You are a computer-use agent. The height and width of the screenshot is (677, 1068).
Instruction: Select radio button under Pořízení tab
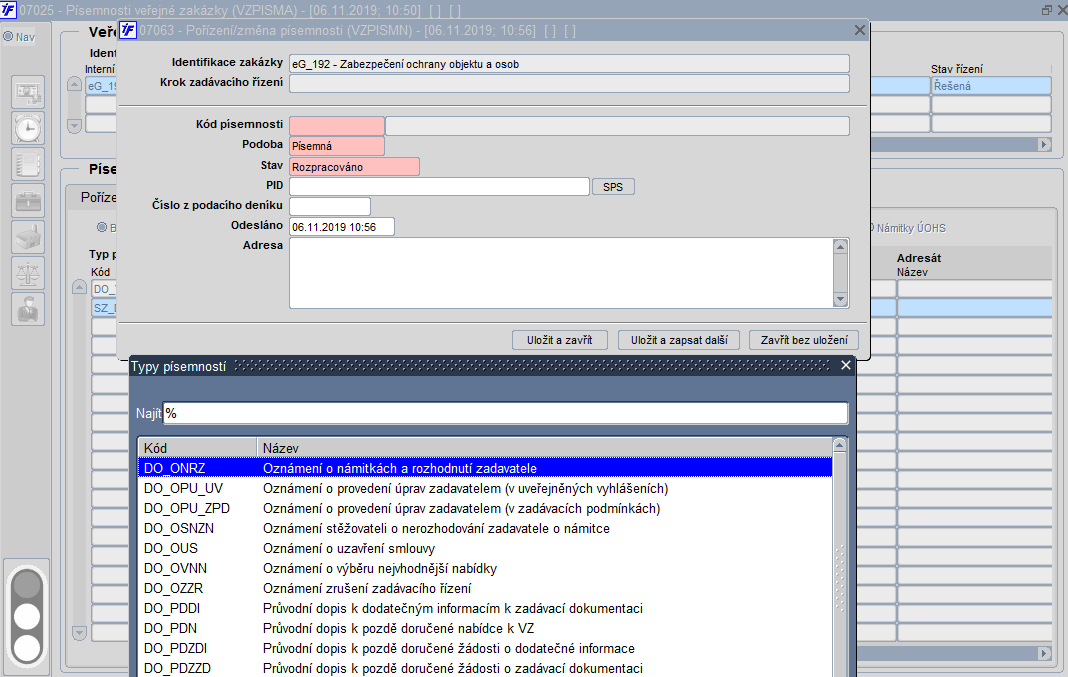[102, 227]
